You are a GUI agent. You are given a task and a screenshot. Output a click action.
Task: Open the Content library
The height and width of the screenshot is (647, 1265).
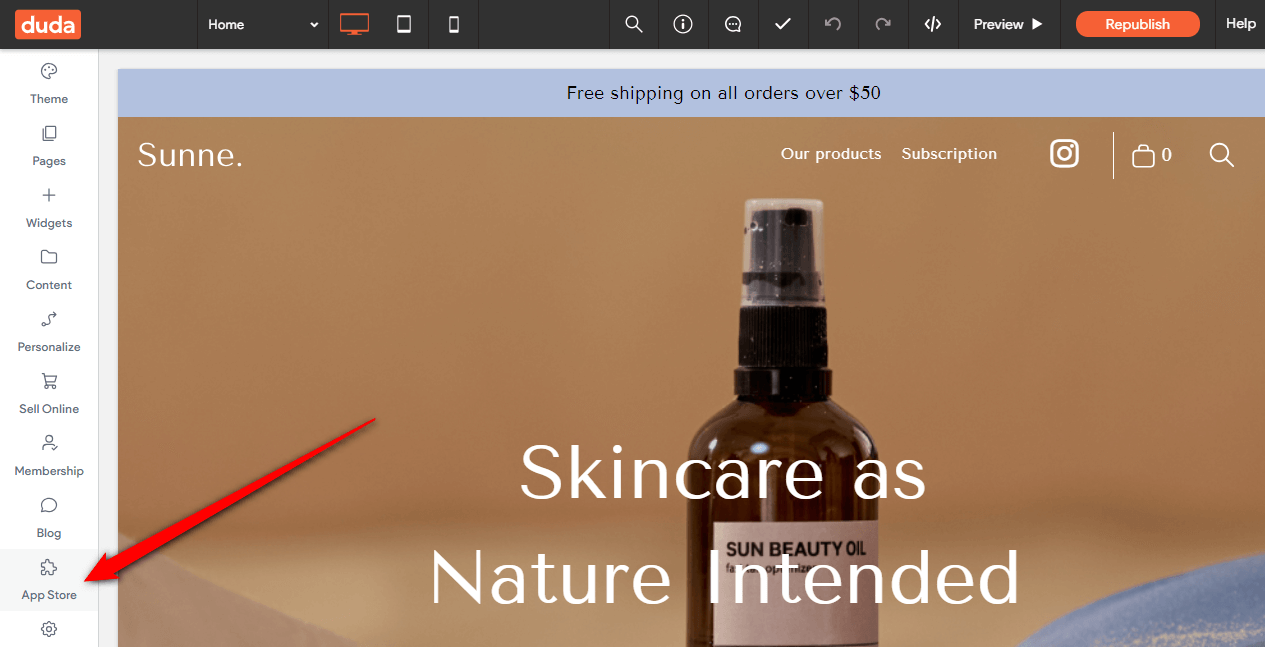pos(49,270)
